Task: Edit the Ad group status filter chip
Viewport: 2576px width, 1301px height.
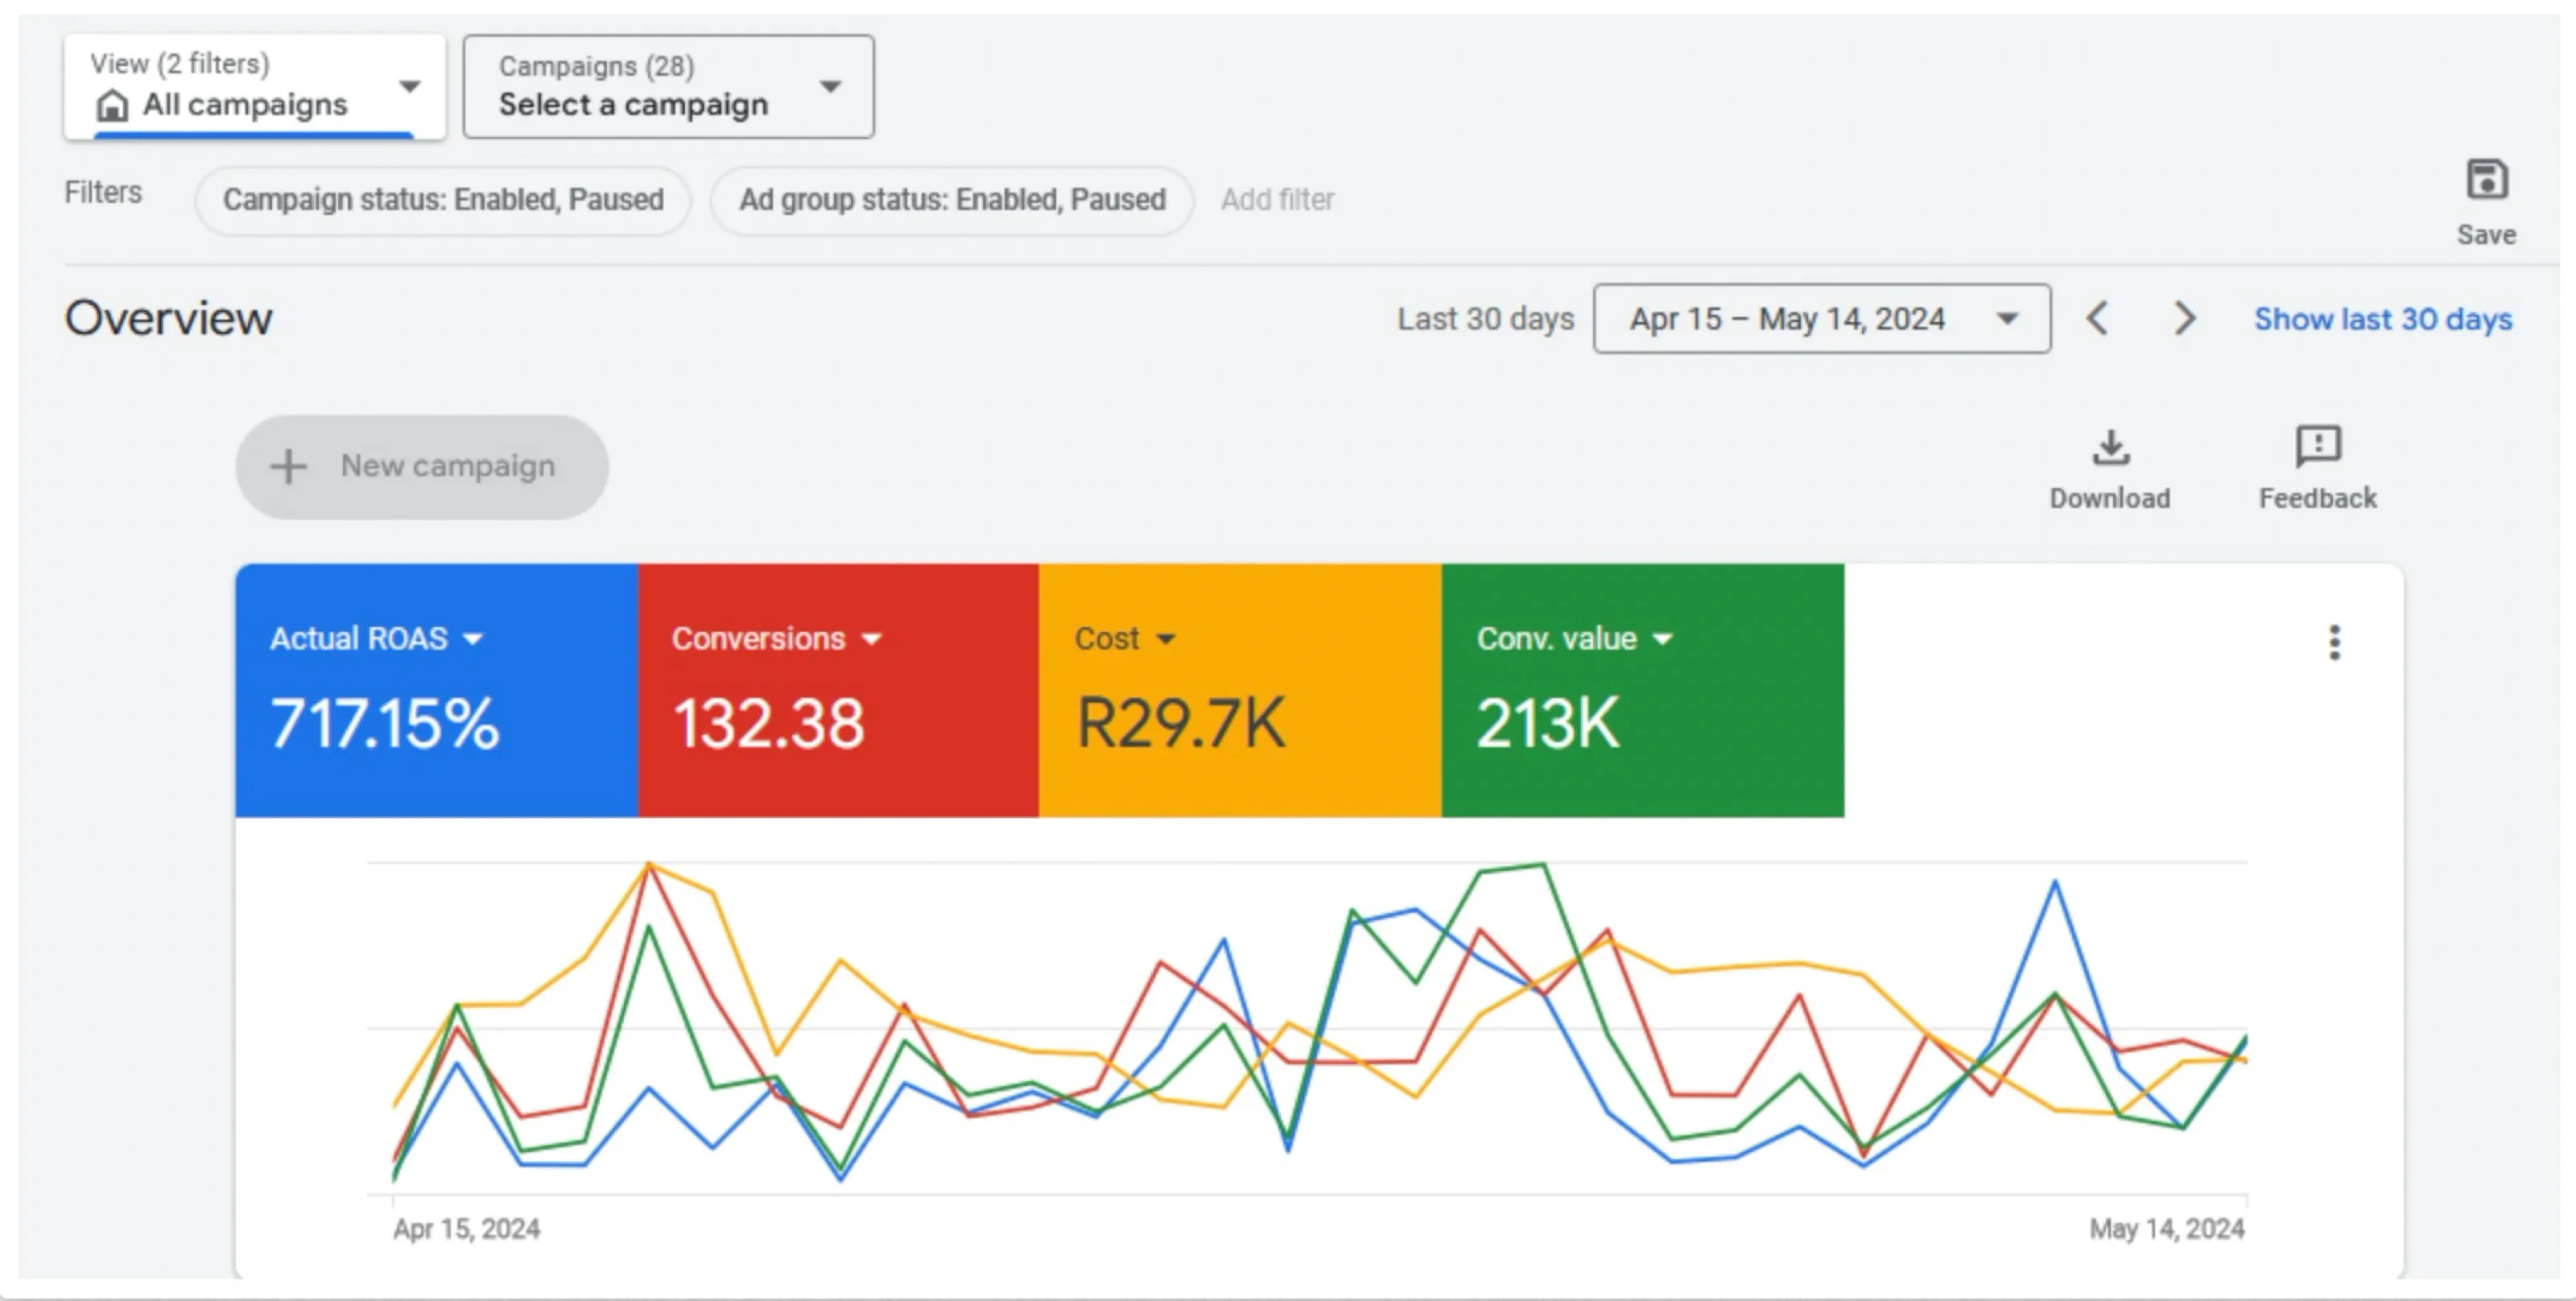Action: coord(952,200)
